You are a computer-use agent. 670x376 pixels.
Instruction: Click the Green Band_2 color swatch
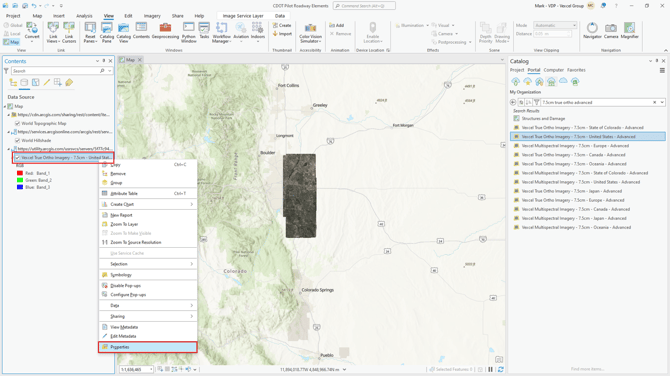[x=20, y=180]
